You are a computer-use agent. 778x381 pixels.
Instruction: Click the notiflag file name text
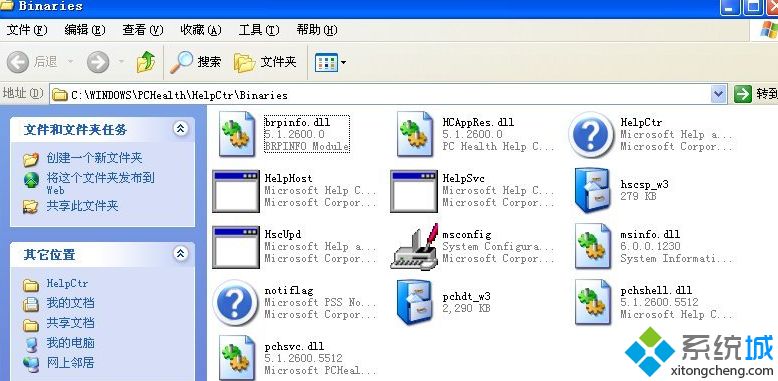289,290
